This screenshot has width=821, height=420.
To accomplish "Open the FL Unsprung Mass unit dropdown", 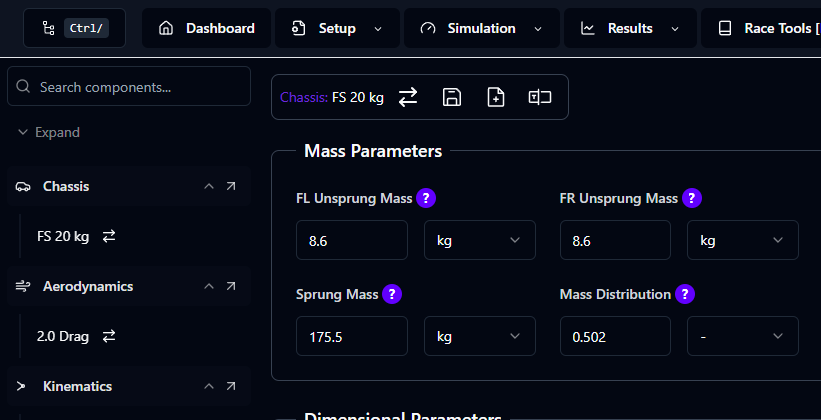I will [479, 241].
